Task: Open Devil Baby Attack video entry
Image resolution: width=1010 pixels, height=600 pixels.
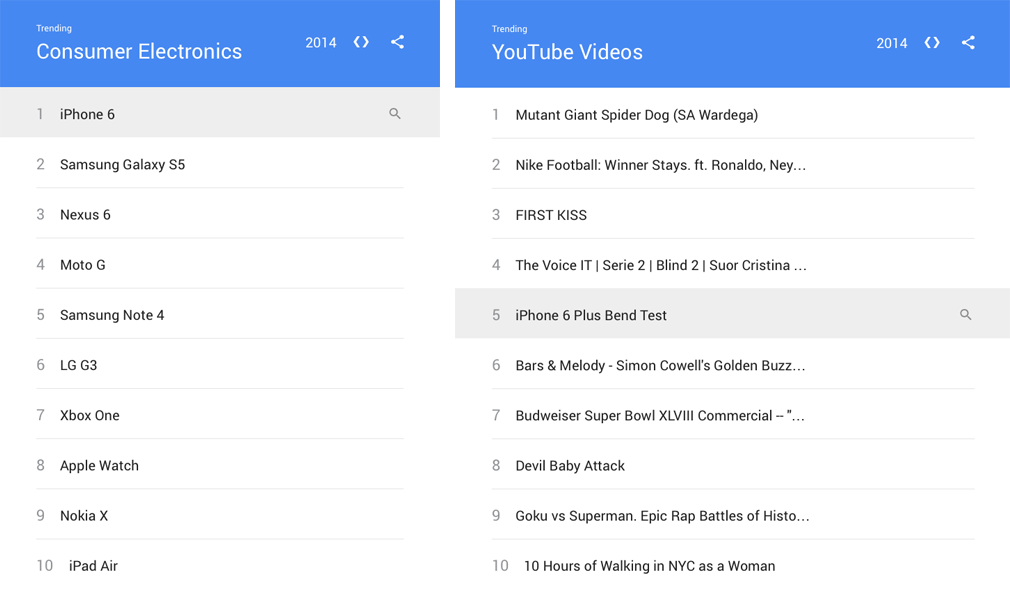Action: 570,466
